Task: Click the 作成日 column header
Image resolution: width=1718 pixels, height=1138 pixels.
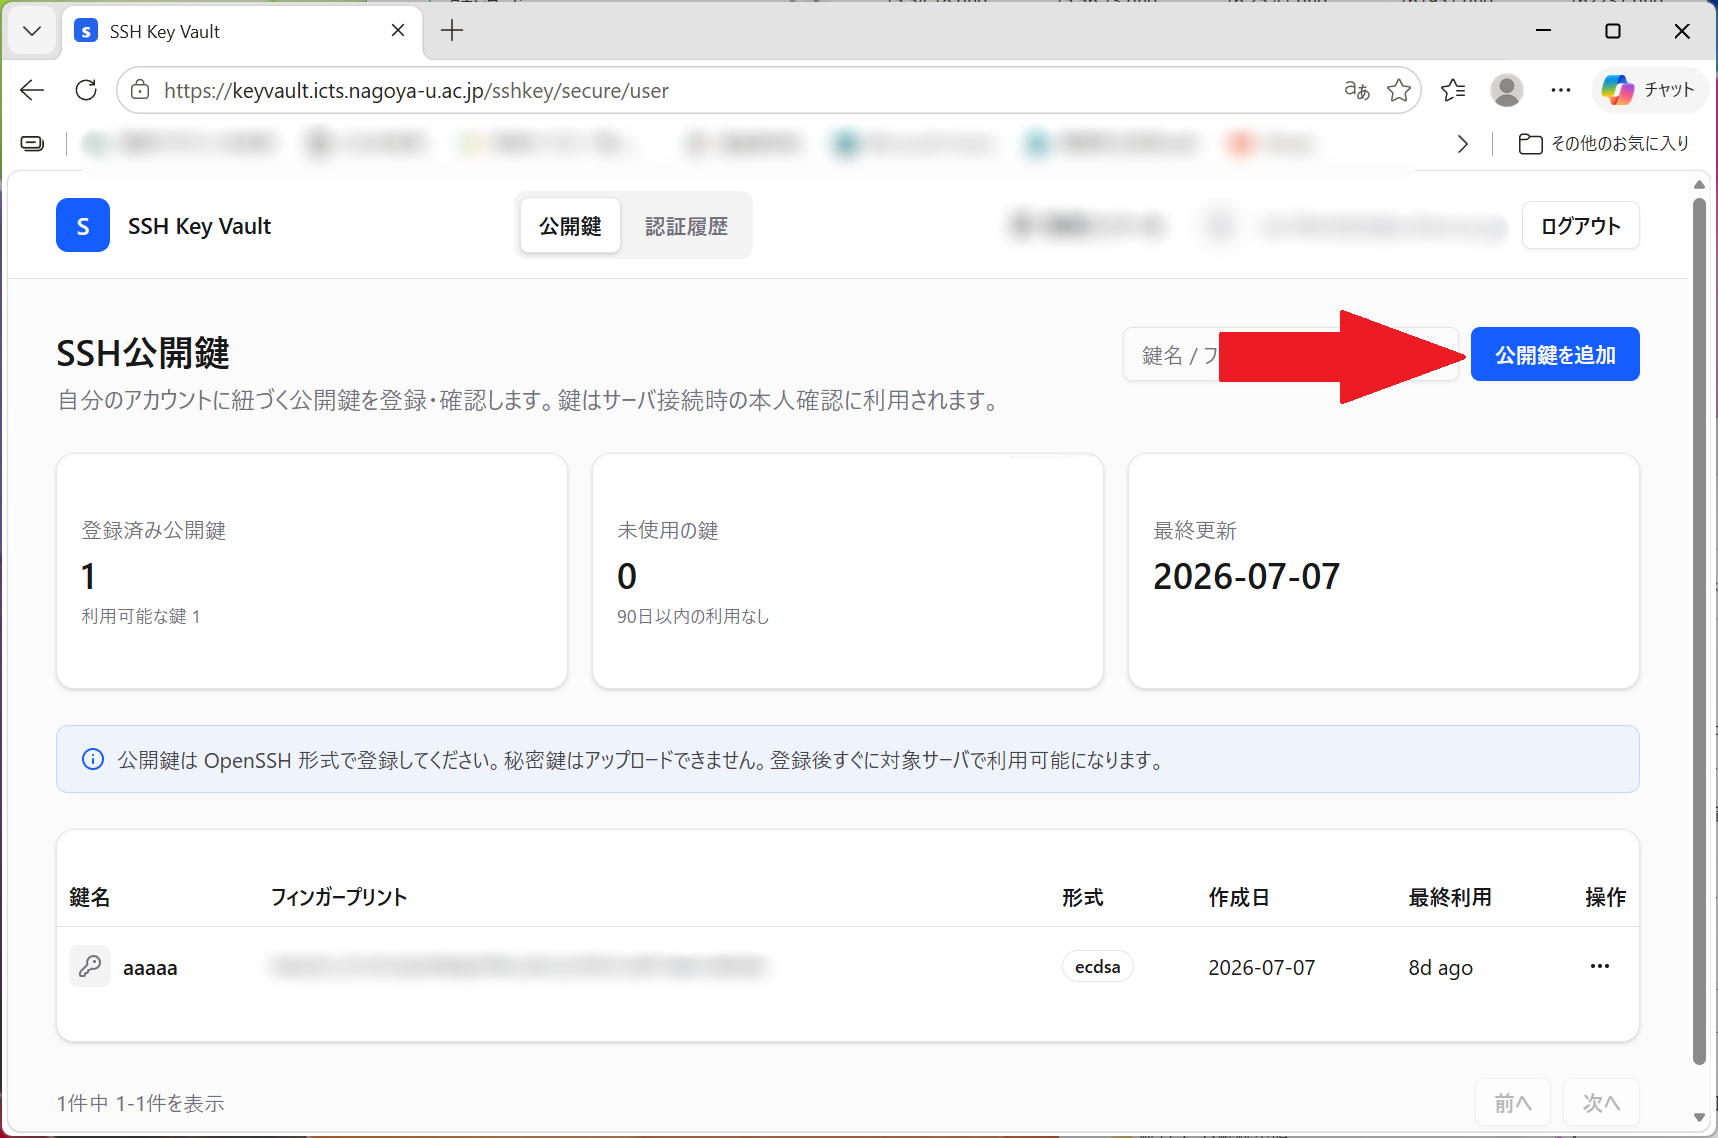Action: (x=1239, y=897)
